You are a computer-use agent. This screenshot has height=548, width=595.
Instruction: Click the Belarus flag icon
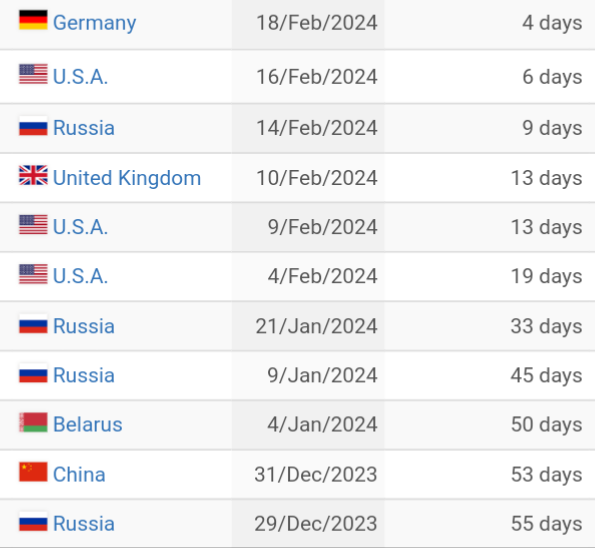33,422
